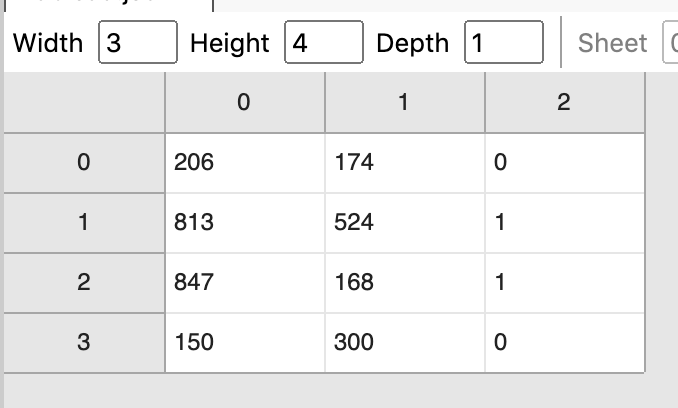Click the cell containing 150
The image size is (678, 408).
[245, 343]
